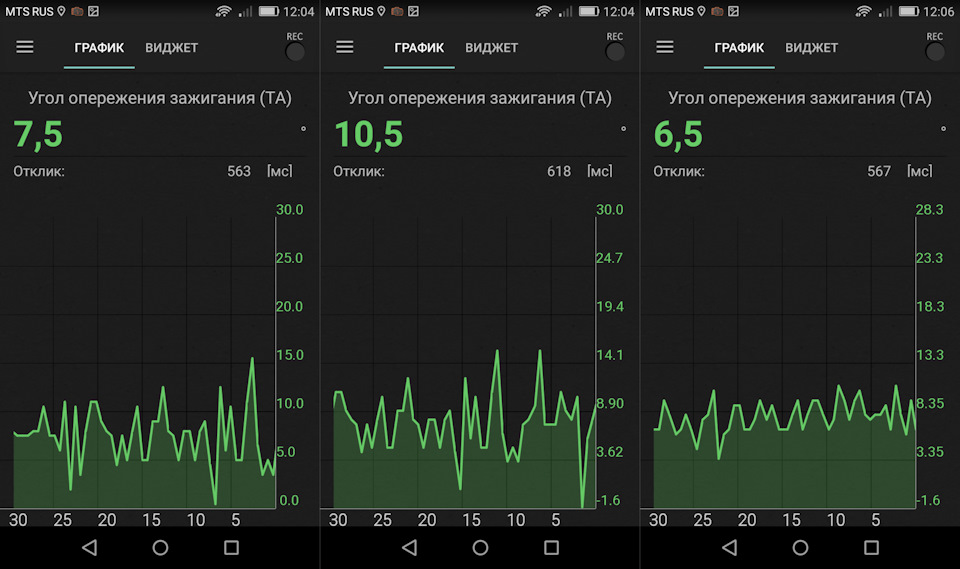Tap recent apps square under the 10,5 screen
The height and width of the screenshot is (569, 960).
[552, 548]
